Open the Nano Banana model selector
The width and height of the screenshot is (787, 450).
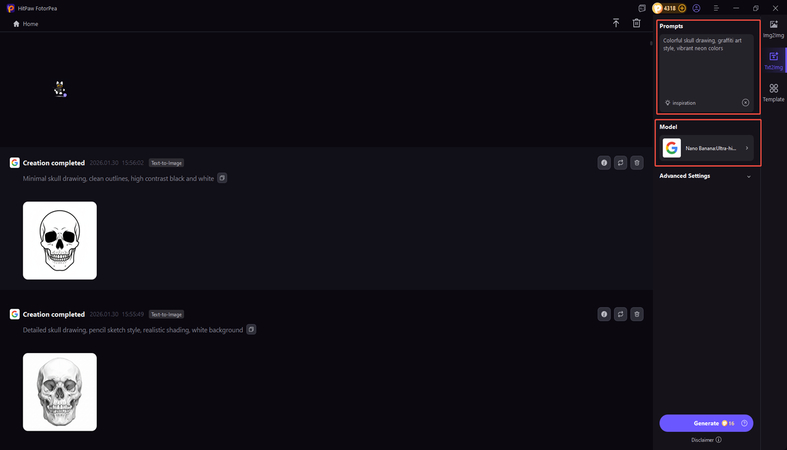[x=707, y=148]
